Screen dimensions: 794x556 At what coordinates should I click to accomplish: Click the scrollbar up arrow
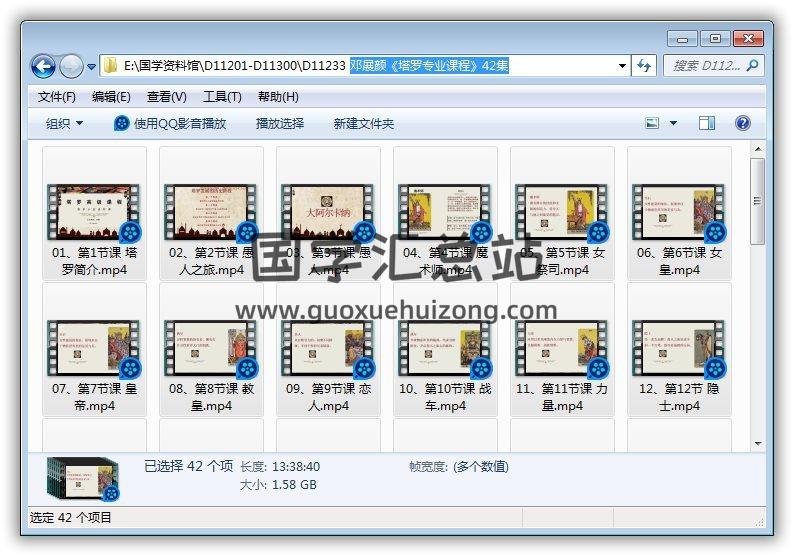point(758,149)
